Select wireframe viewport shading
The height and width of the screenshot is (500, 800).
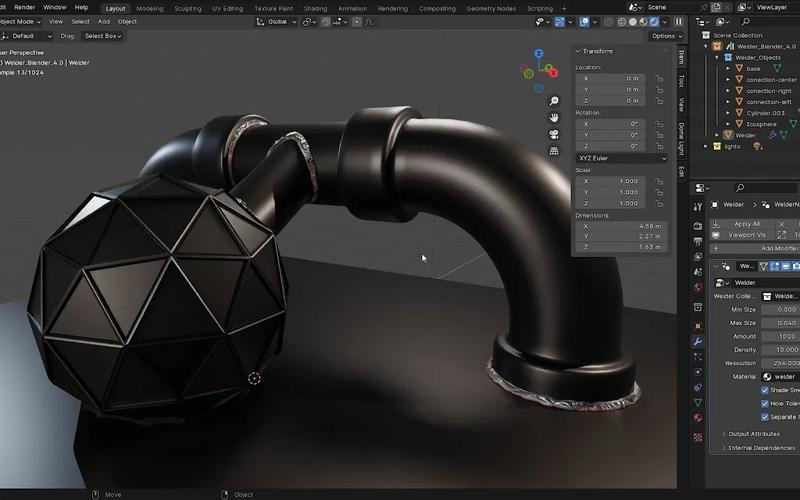coord(622,22)
